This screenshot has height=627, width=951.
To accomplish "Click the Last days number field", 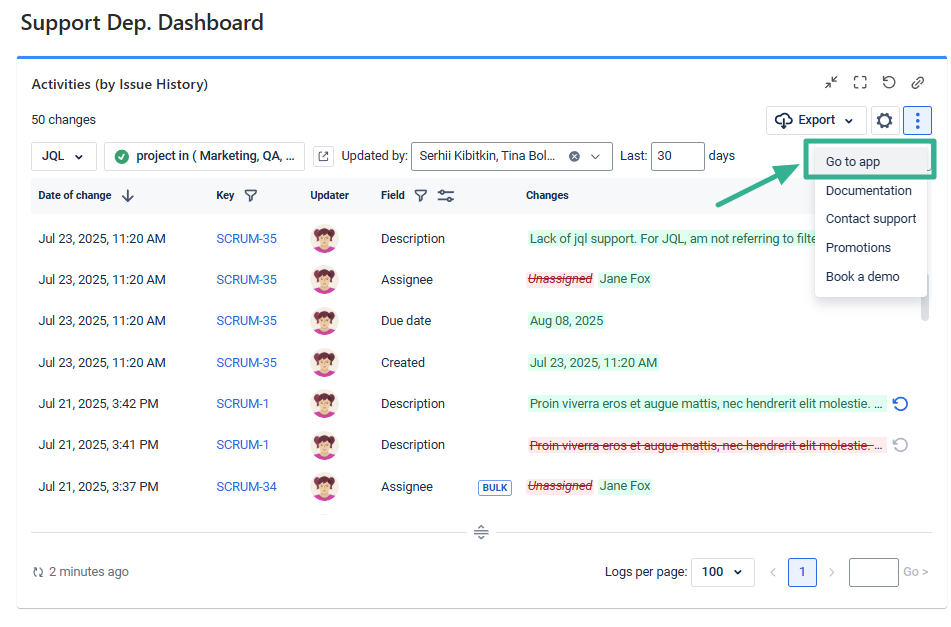I will pyautogui.click(x=677, y=156).
